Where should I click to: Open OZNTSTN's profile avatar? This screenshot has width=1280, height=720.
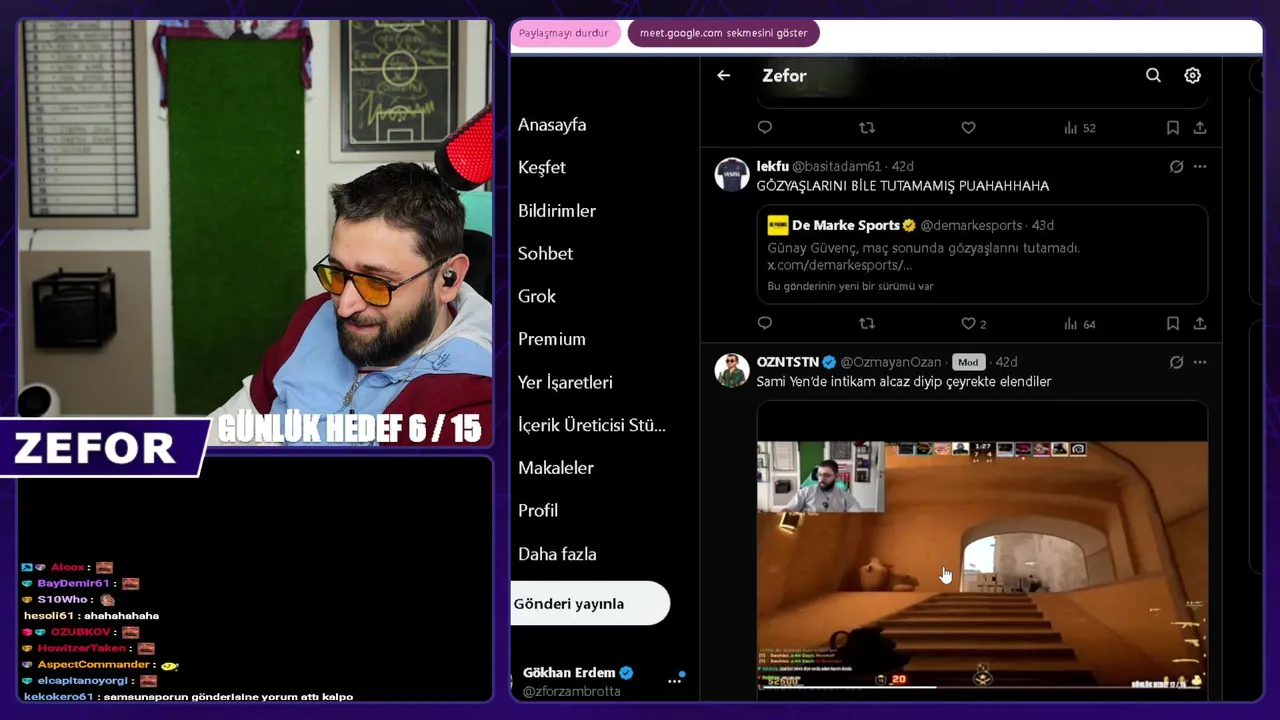732,370
